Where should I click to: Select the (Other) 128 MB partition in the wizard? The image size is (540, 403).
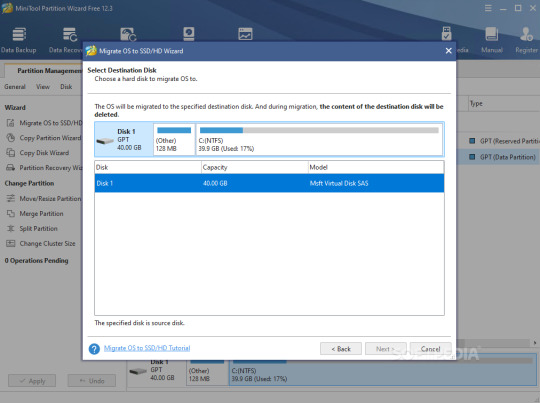tap(174, 139)
